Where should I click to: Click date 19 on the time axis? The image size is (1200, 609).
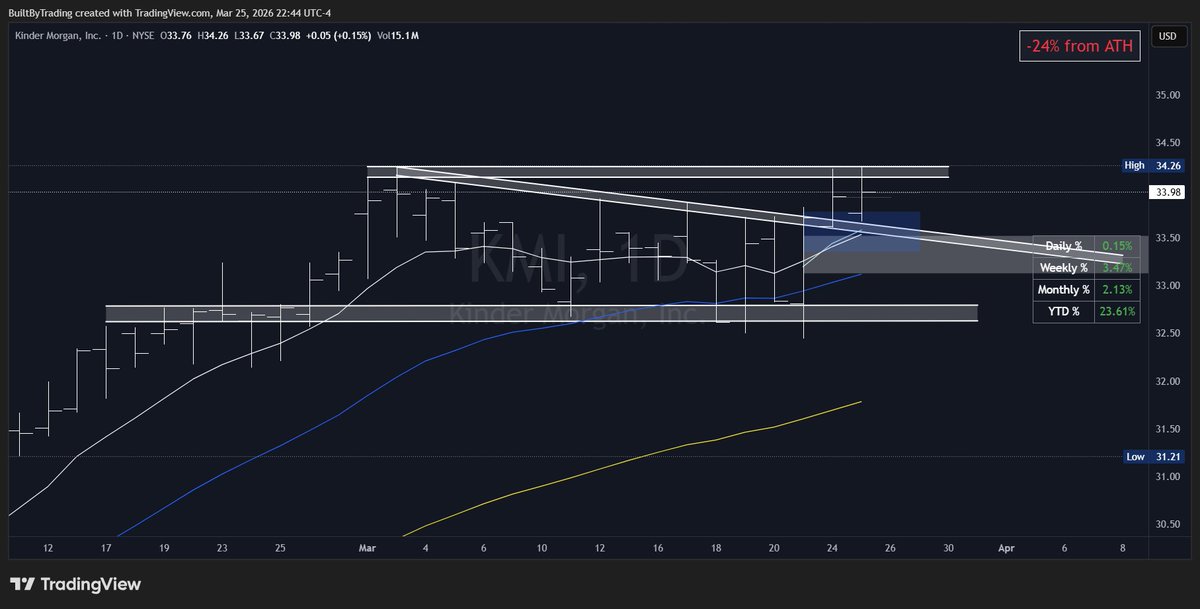164,548
